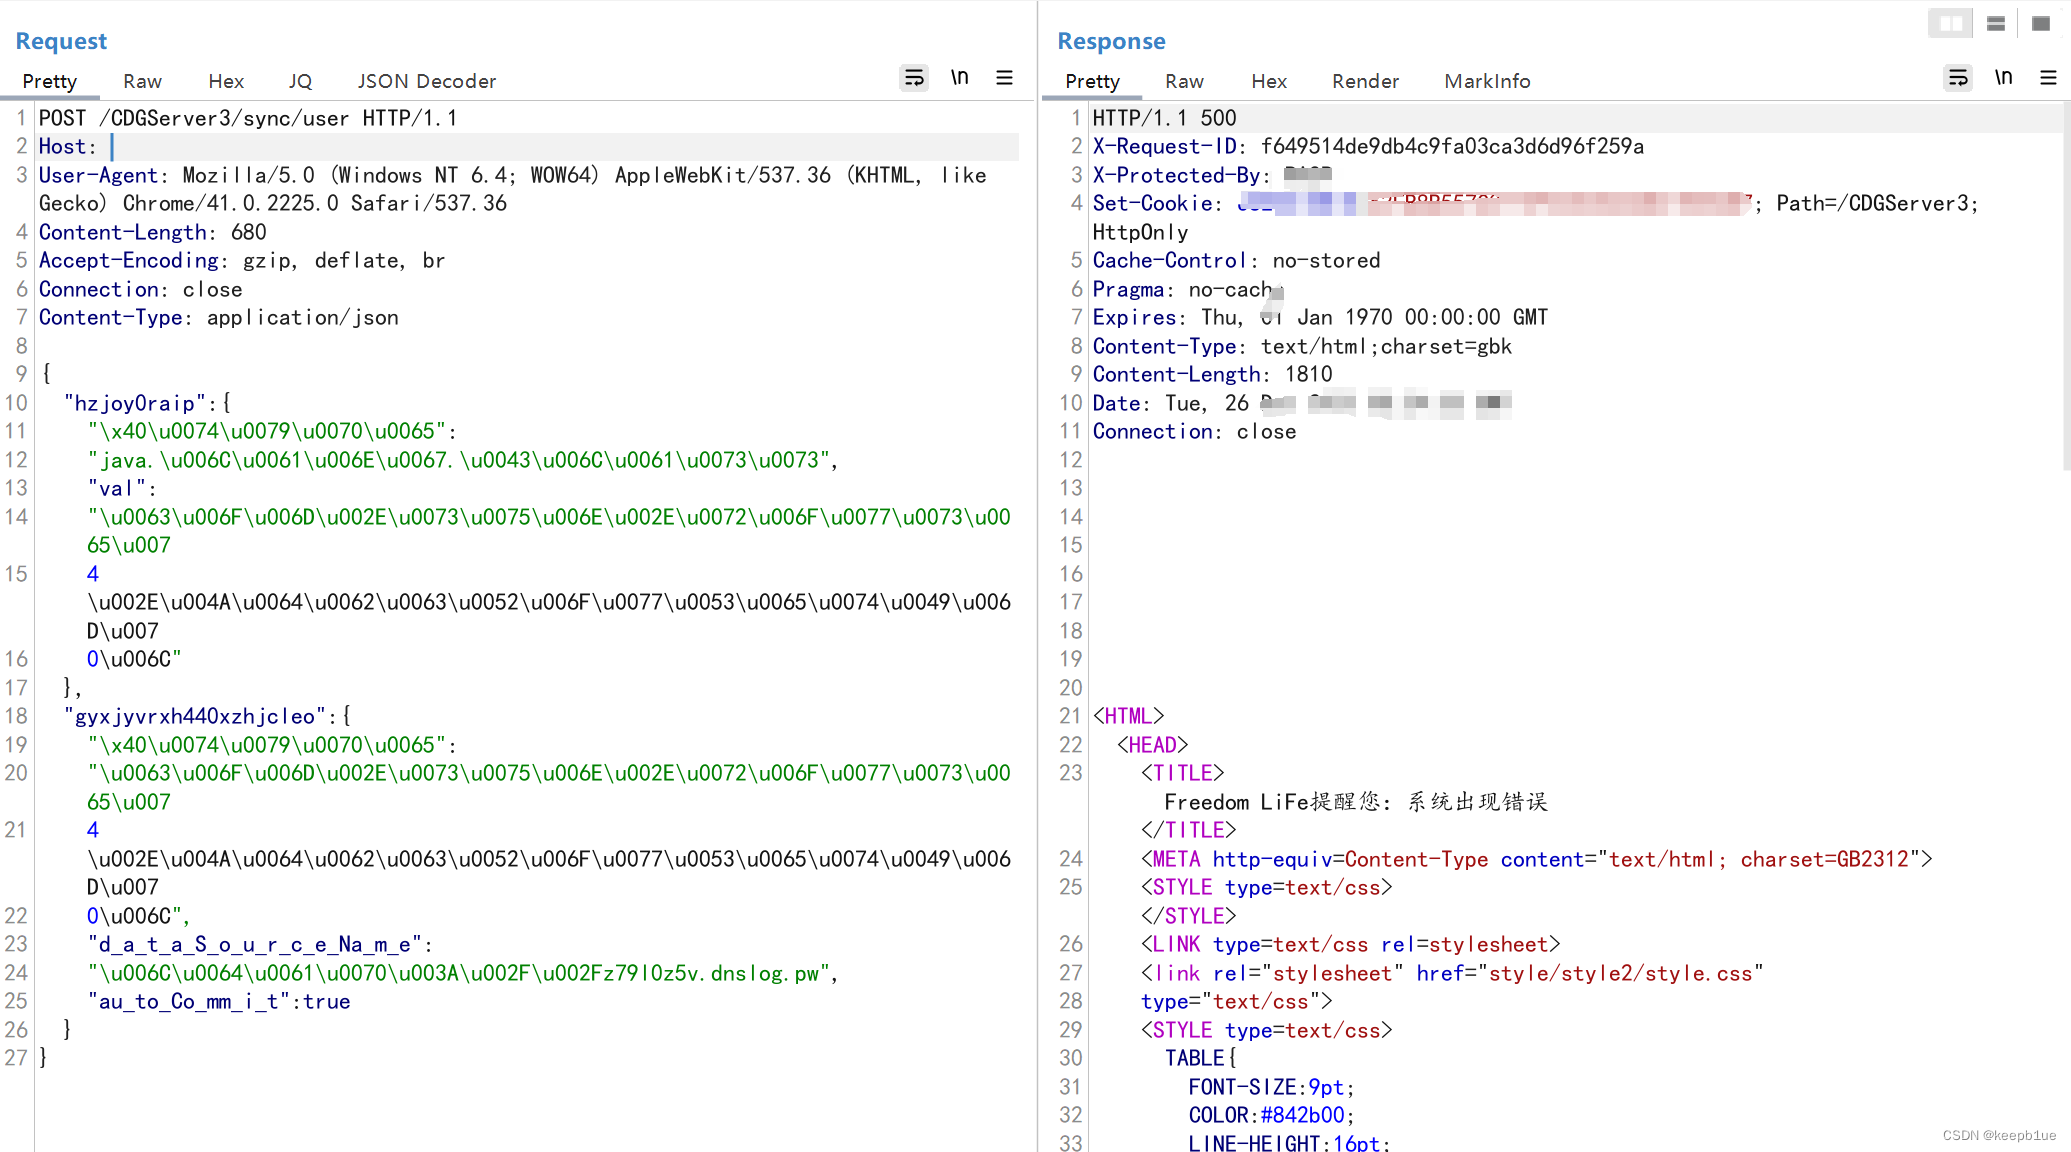
Task: Toggle word wrap in Response panel
Action: pyautogui.click(x=1958, y=78)
